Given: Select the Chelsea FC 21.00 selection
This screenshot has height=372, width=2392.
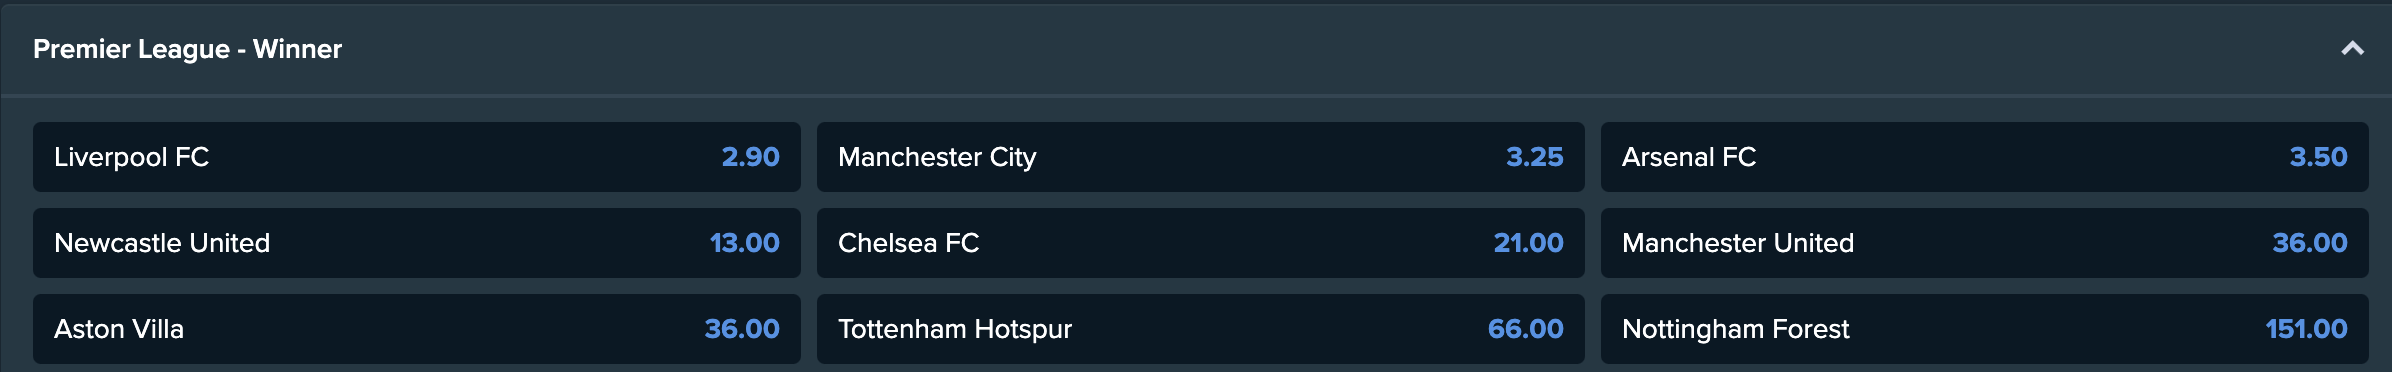Looking at the screenshot, I should (x=1201, y=243).
